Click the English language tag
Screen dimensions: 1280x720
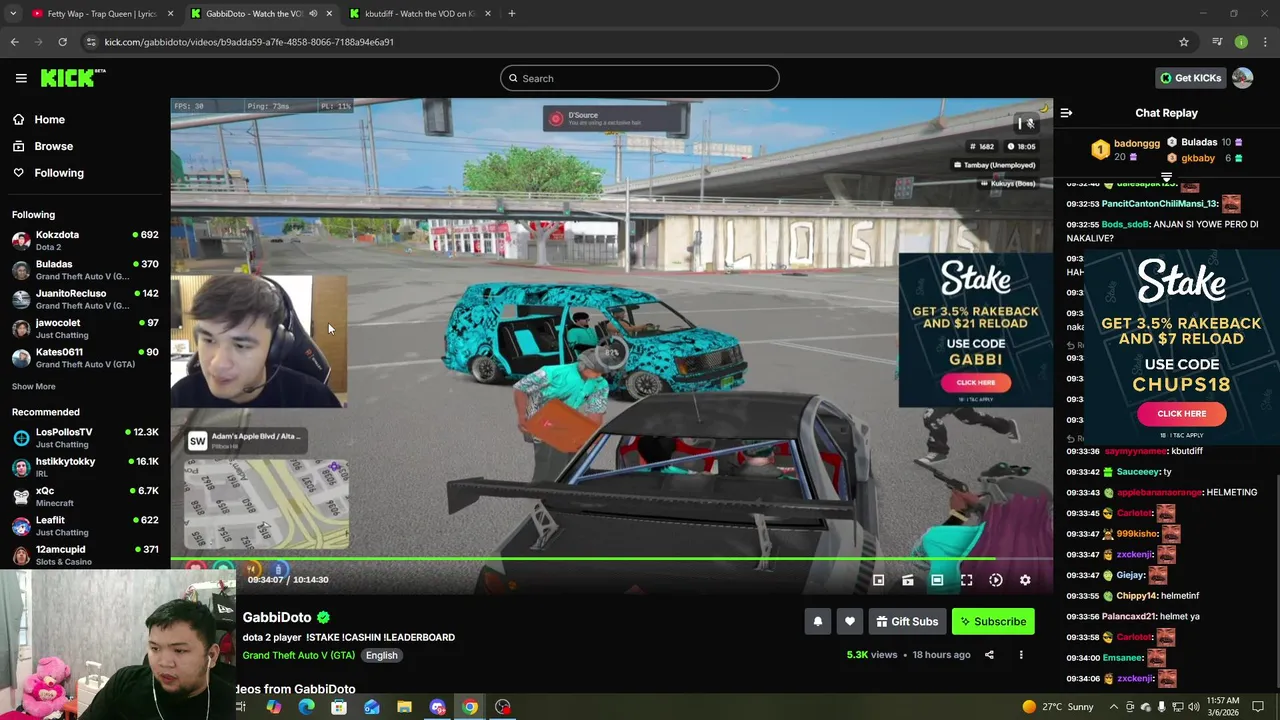coord(381,655)
